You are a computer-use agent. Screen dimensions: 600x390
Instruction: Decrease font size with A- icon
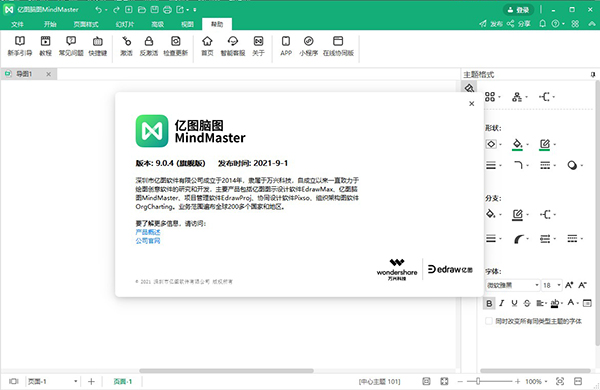[582, 285]
